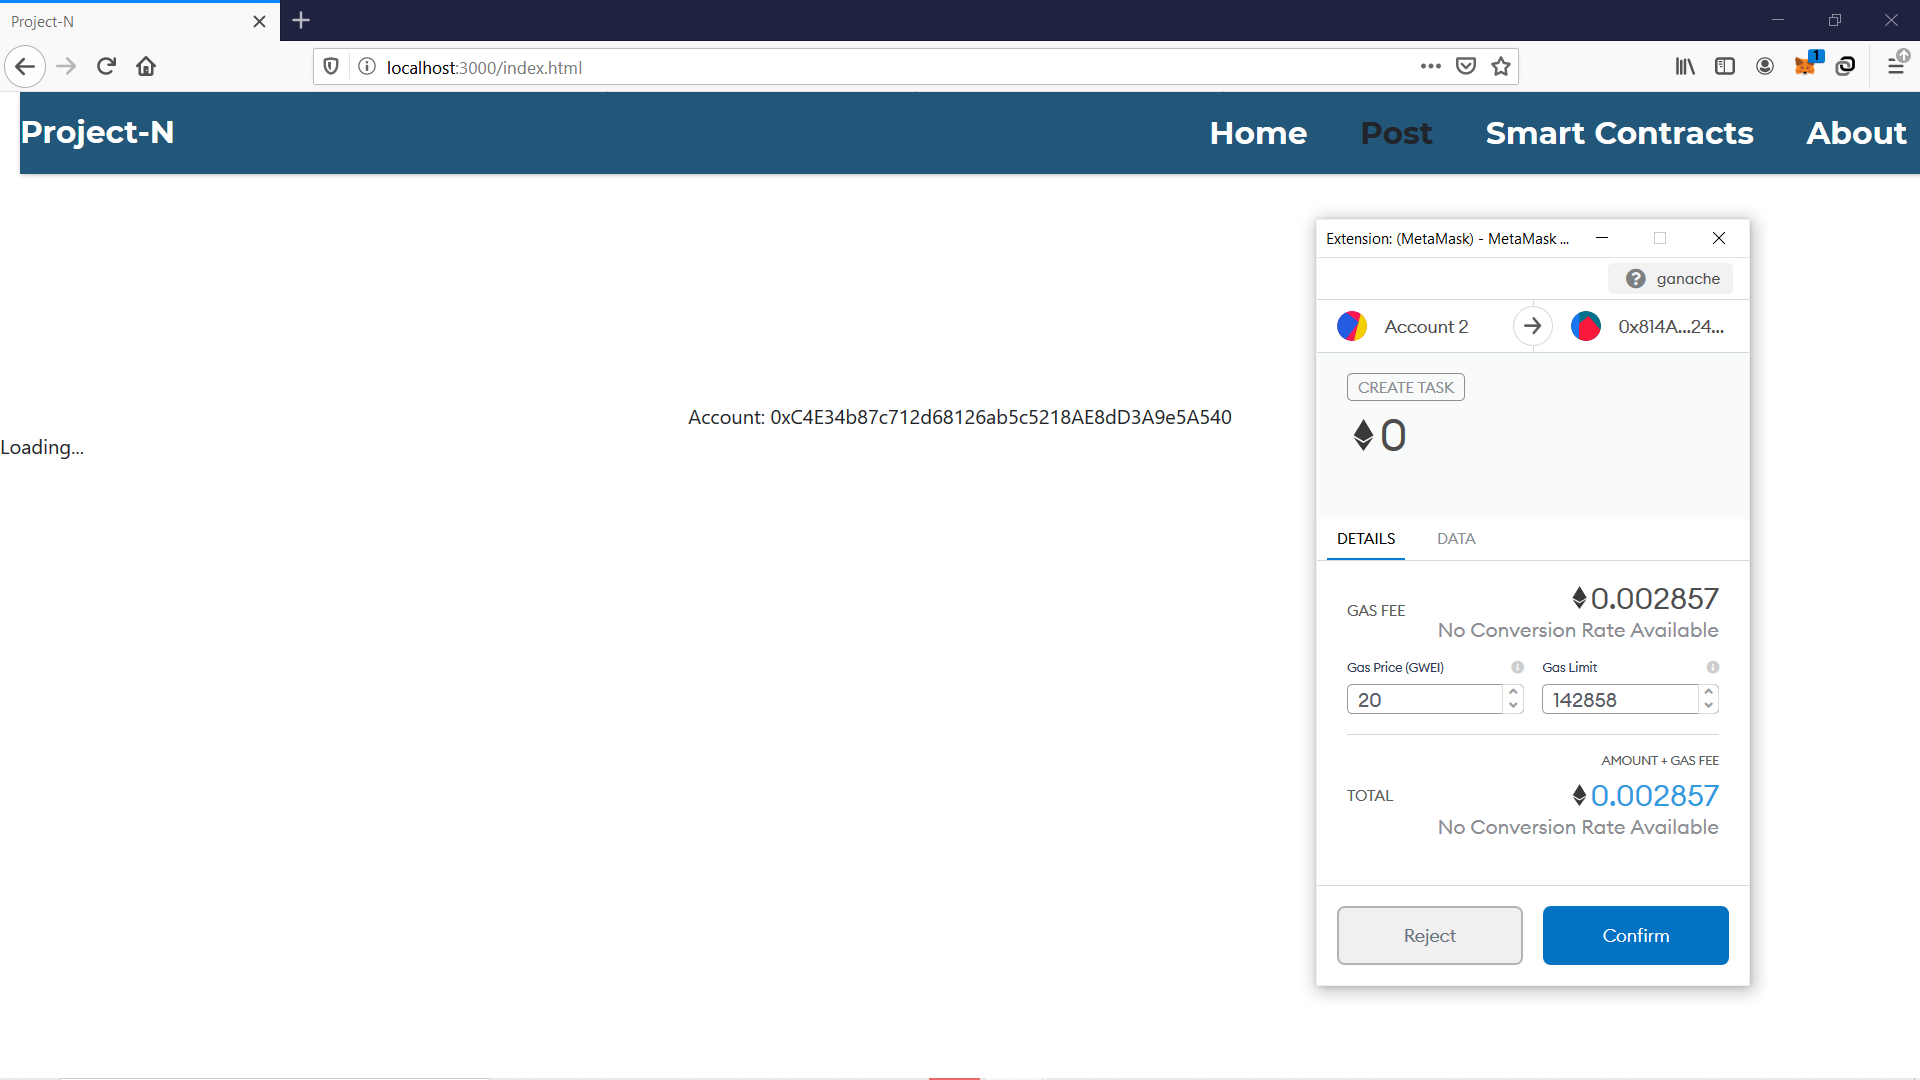Viewport: 1920px width, 1080px height.
Task: Reload the page with the refresh icon
Action: (106, 66)
